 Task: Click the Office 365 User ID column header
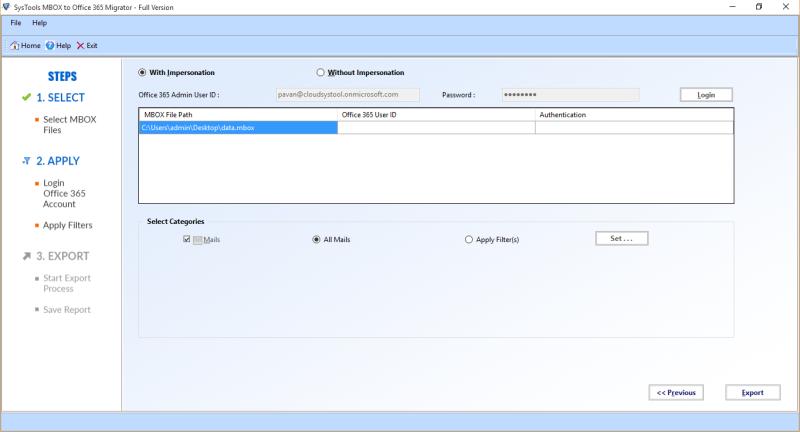436,115
